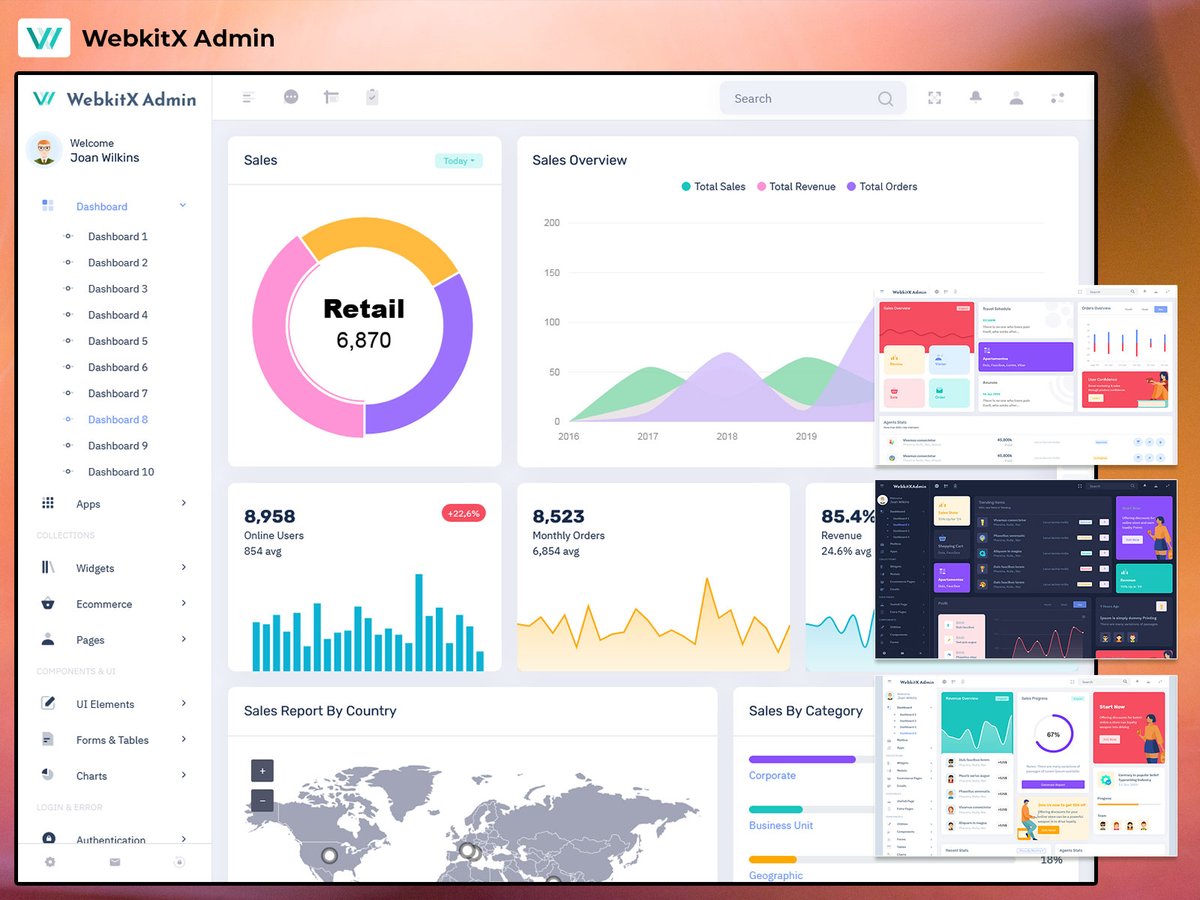Expand the Charts menu in sidebar
Viewport: 1200px width, 900px height.
(x=94, y=775)
